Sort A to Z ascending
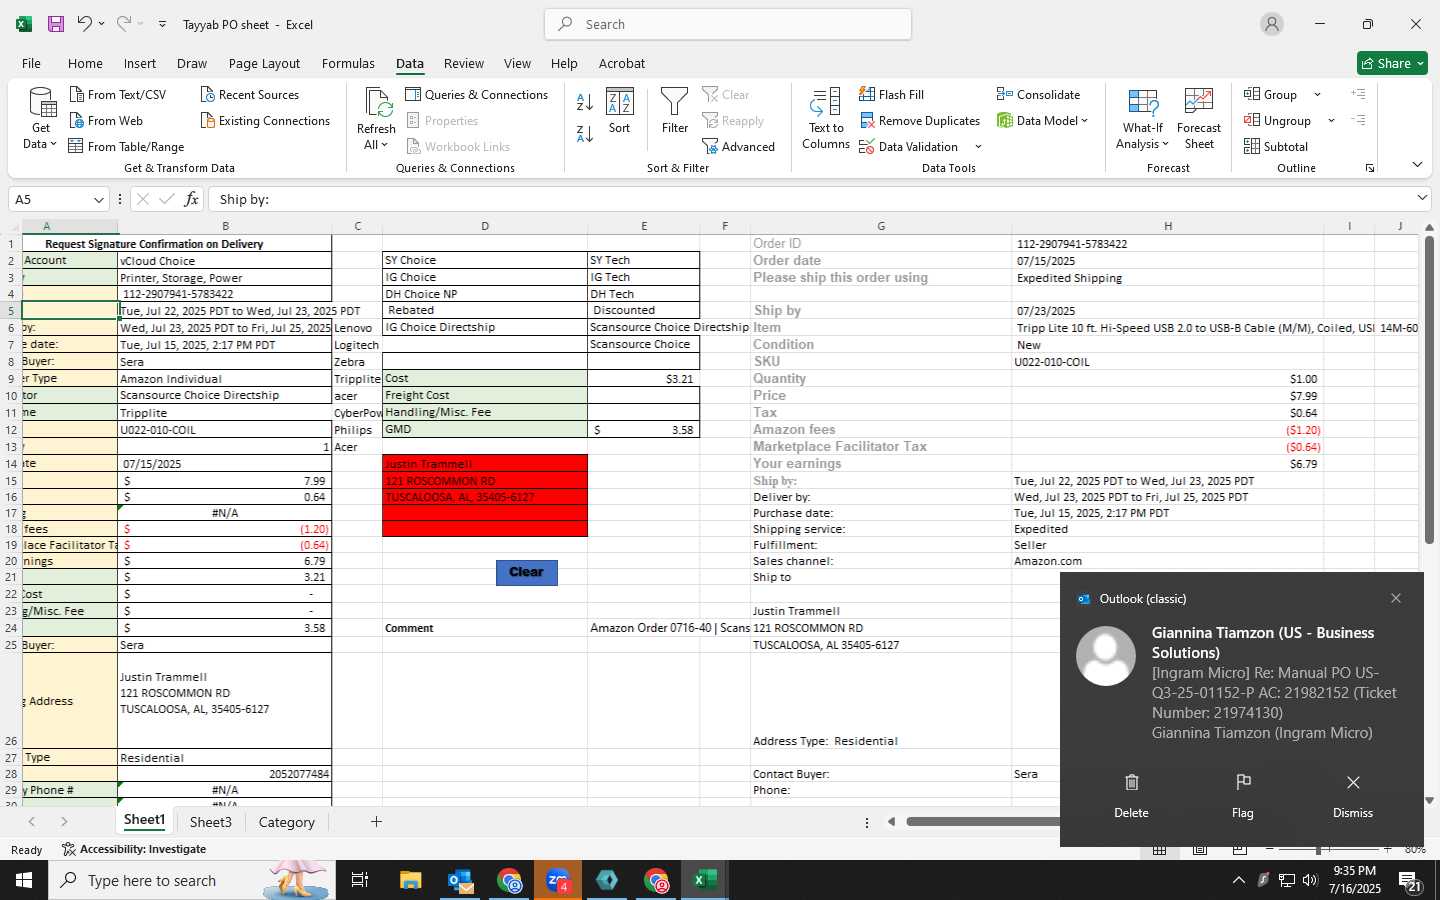Viewport: 1440px width, 900px height. (x=585, y=101)
